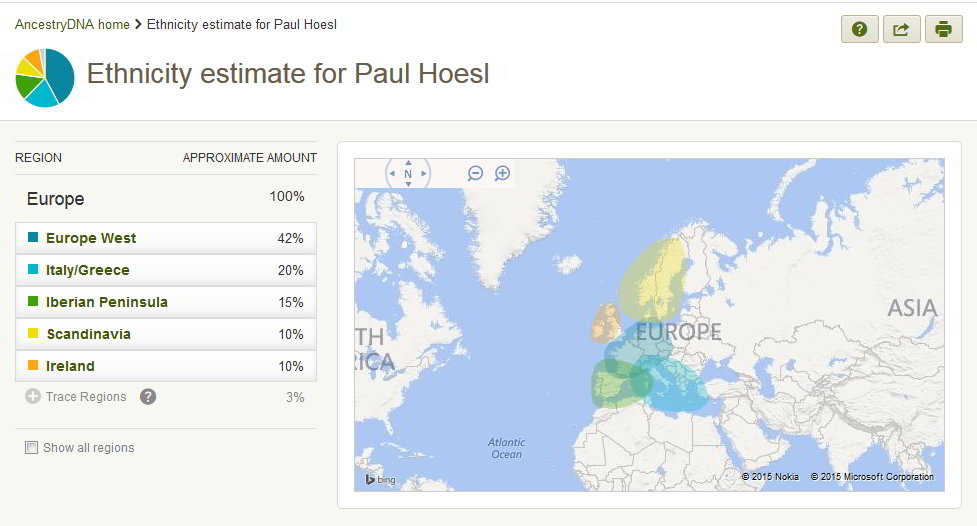Enable the Show all regions checkbox
Screen dimensions: 977x526
[31, 447]
